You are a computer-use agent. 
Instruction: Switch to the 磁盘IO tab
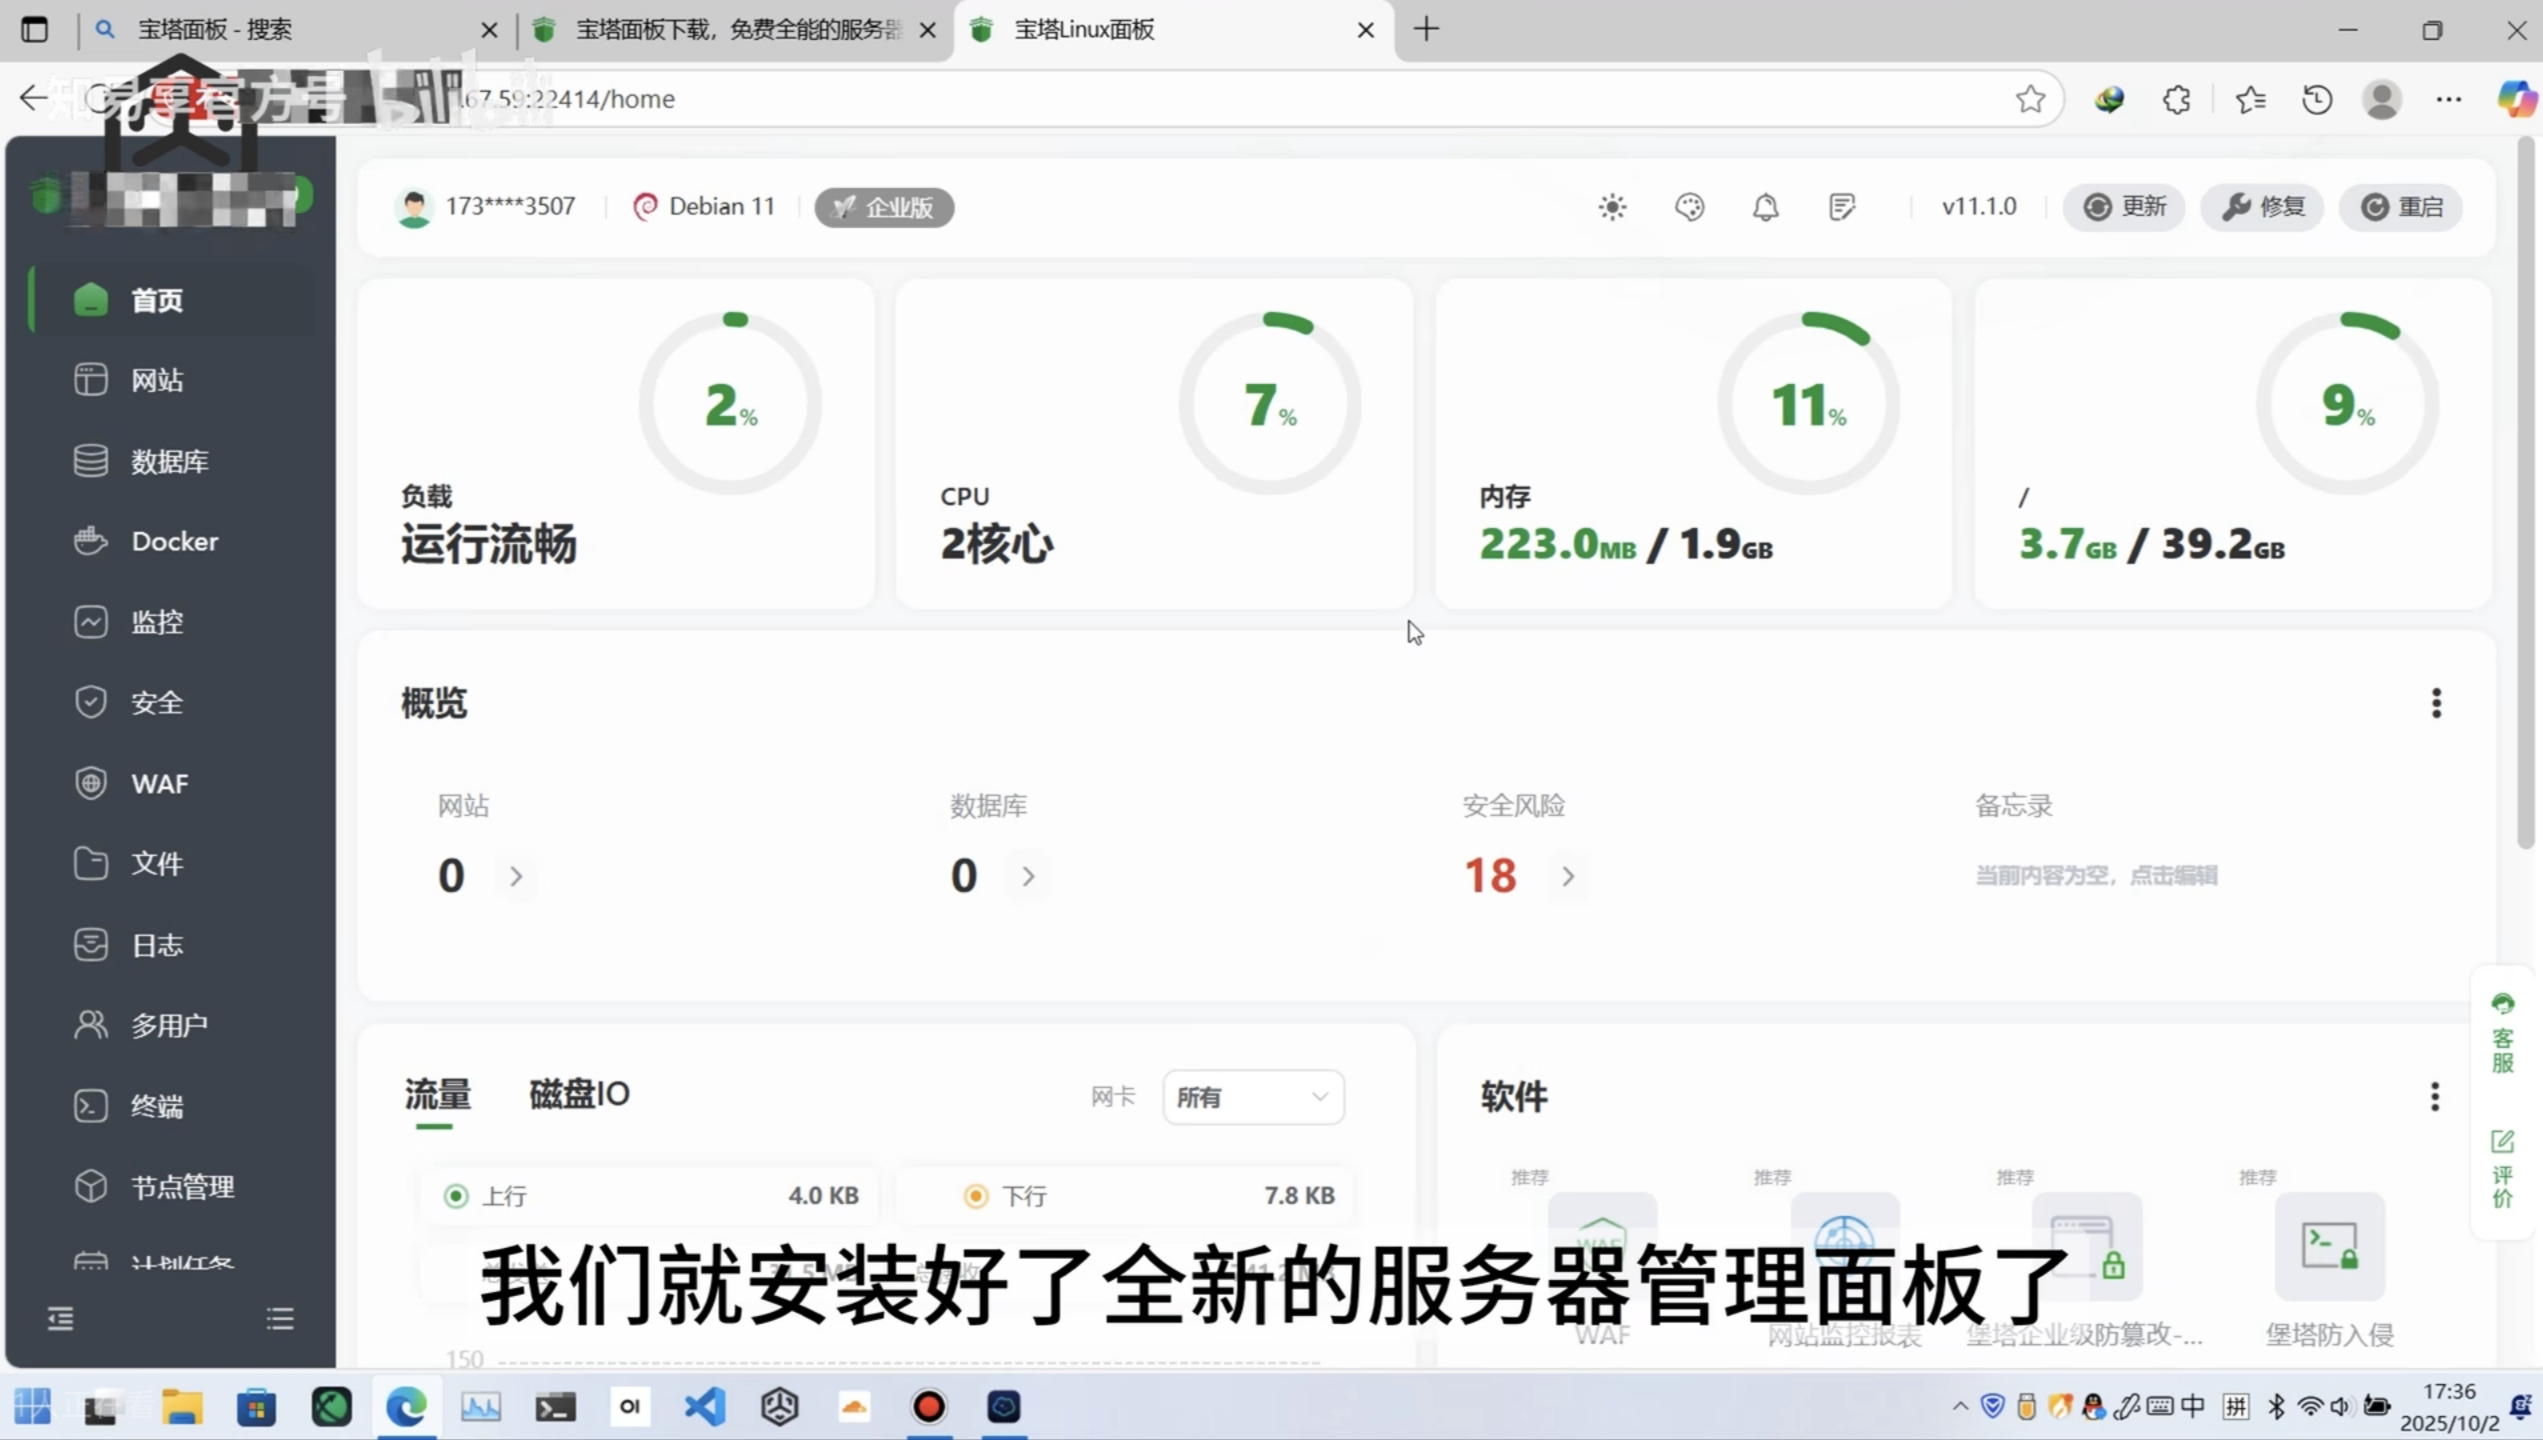[579, 1094]
